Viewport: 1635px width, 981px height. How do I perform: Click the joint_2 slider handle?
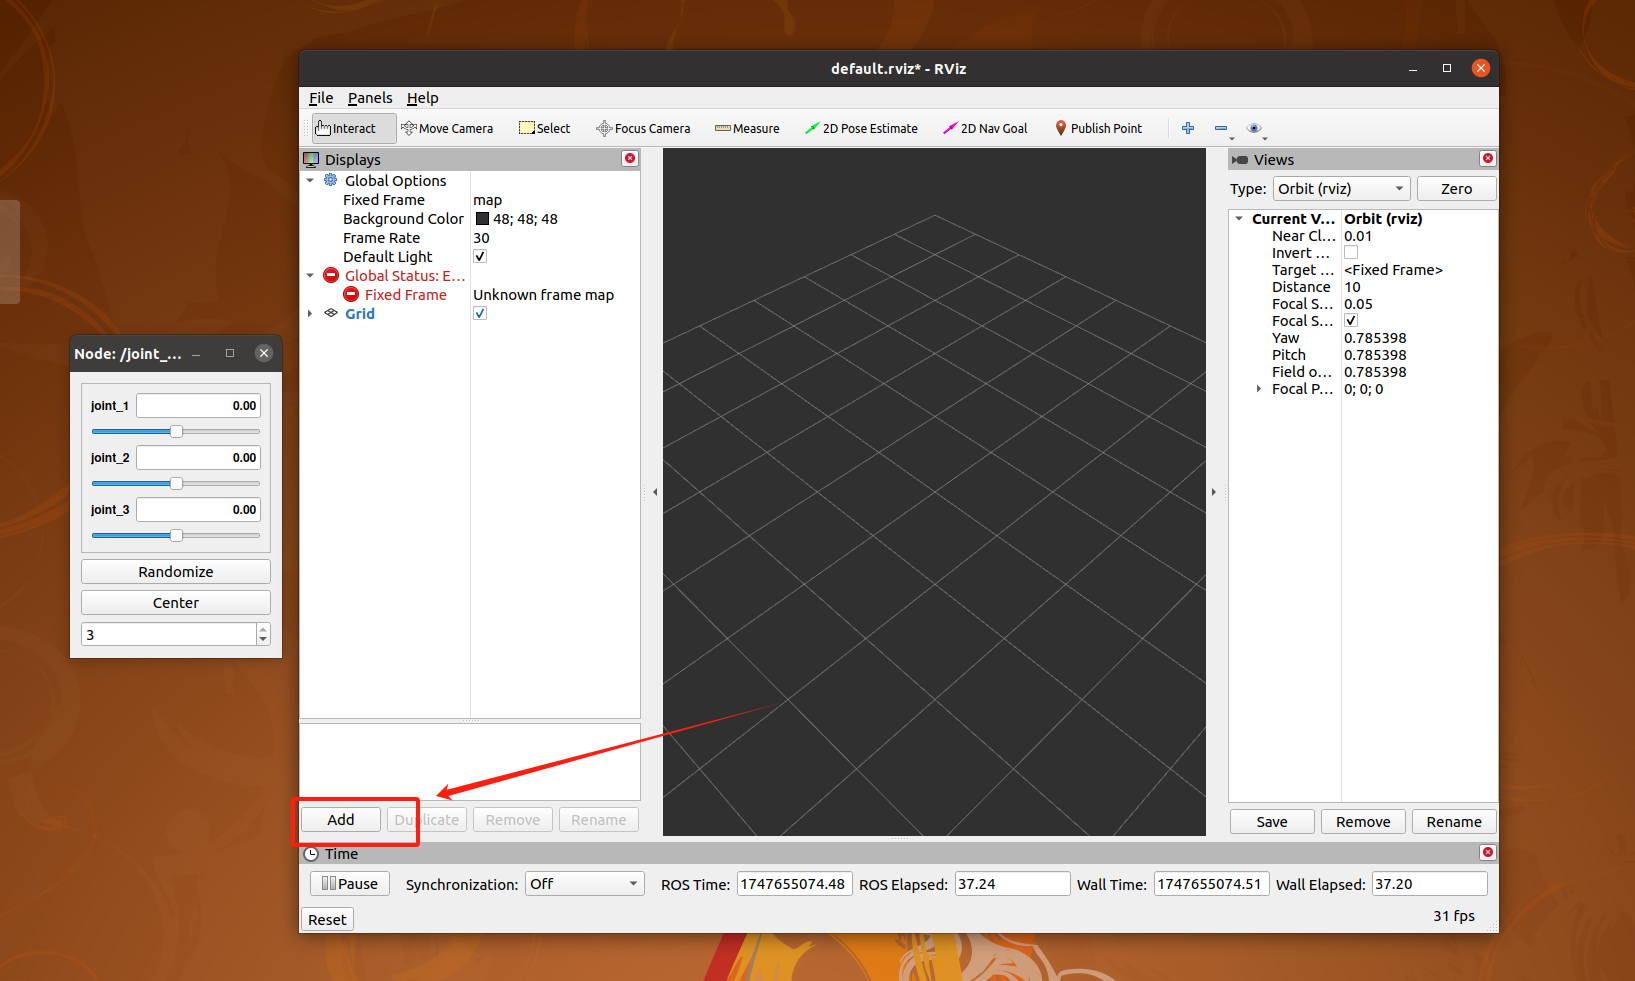(176, 483)
